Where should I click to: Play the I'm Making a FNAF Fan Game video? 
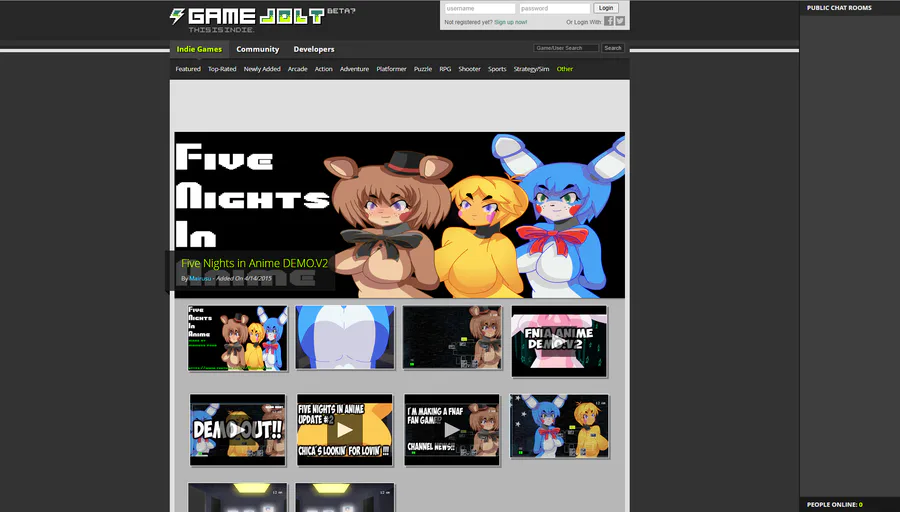(x=452, y=429)
